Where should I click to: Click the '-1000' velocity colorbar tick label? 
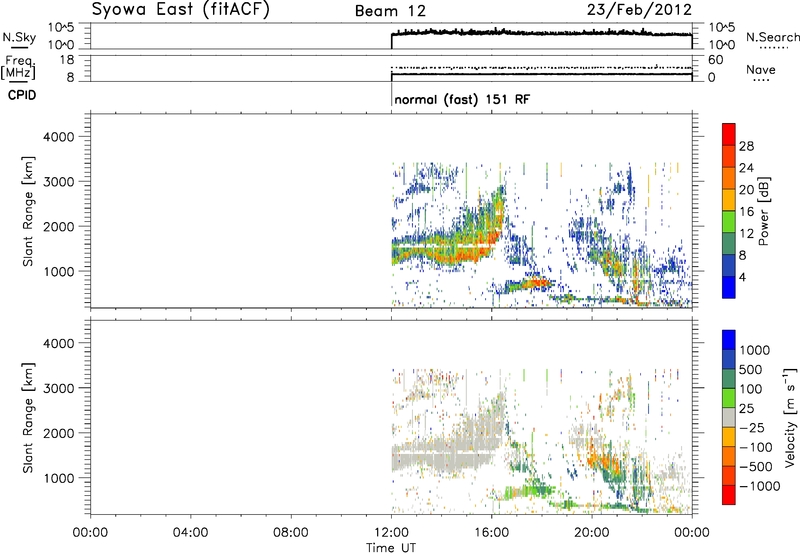tap(759, 486)
